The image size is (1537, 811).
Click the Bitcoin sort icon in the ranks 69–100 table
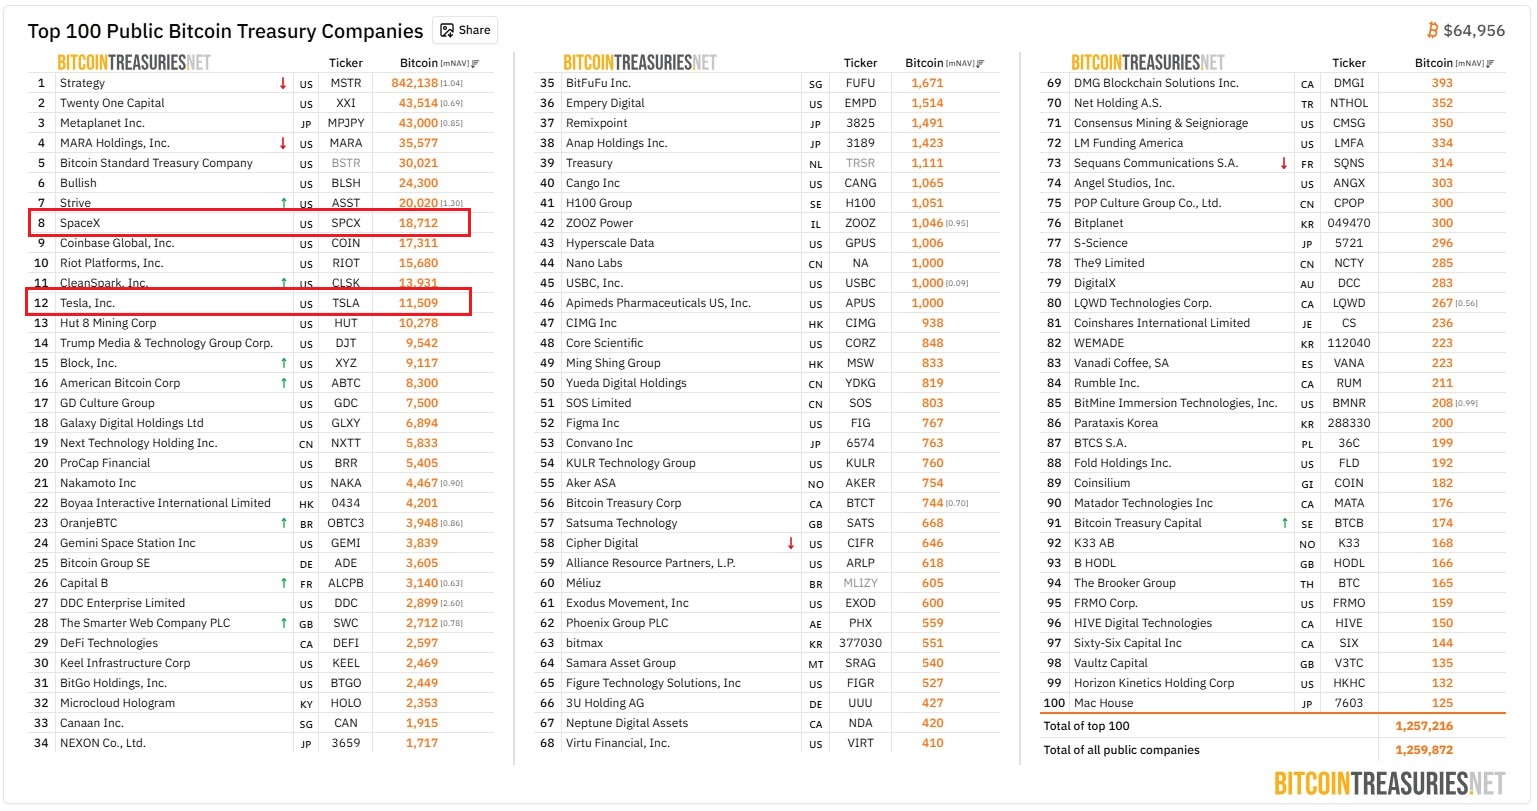[x=1489, y=64]
